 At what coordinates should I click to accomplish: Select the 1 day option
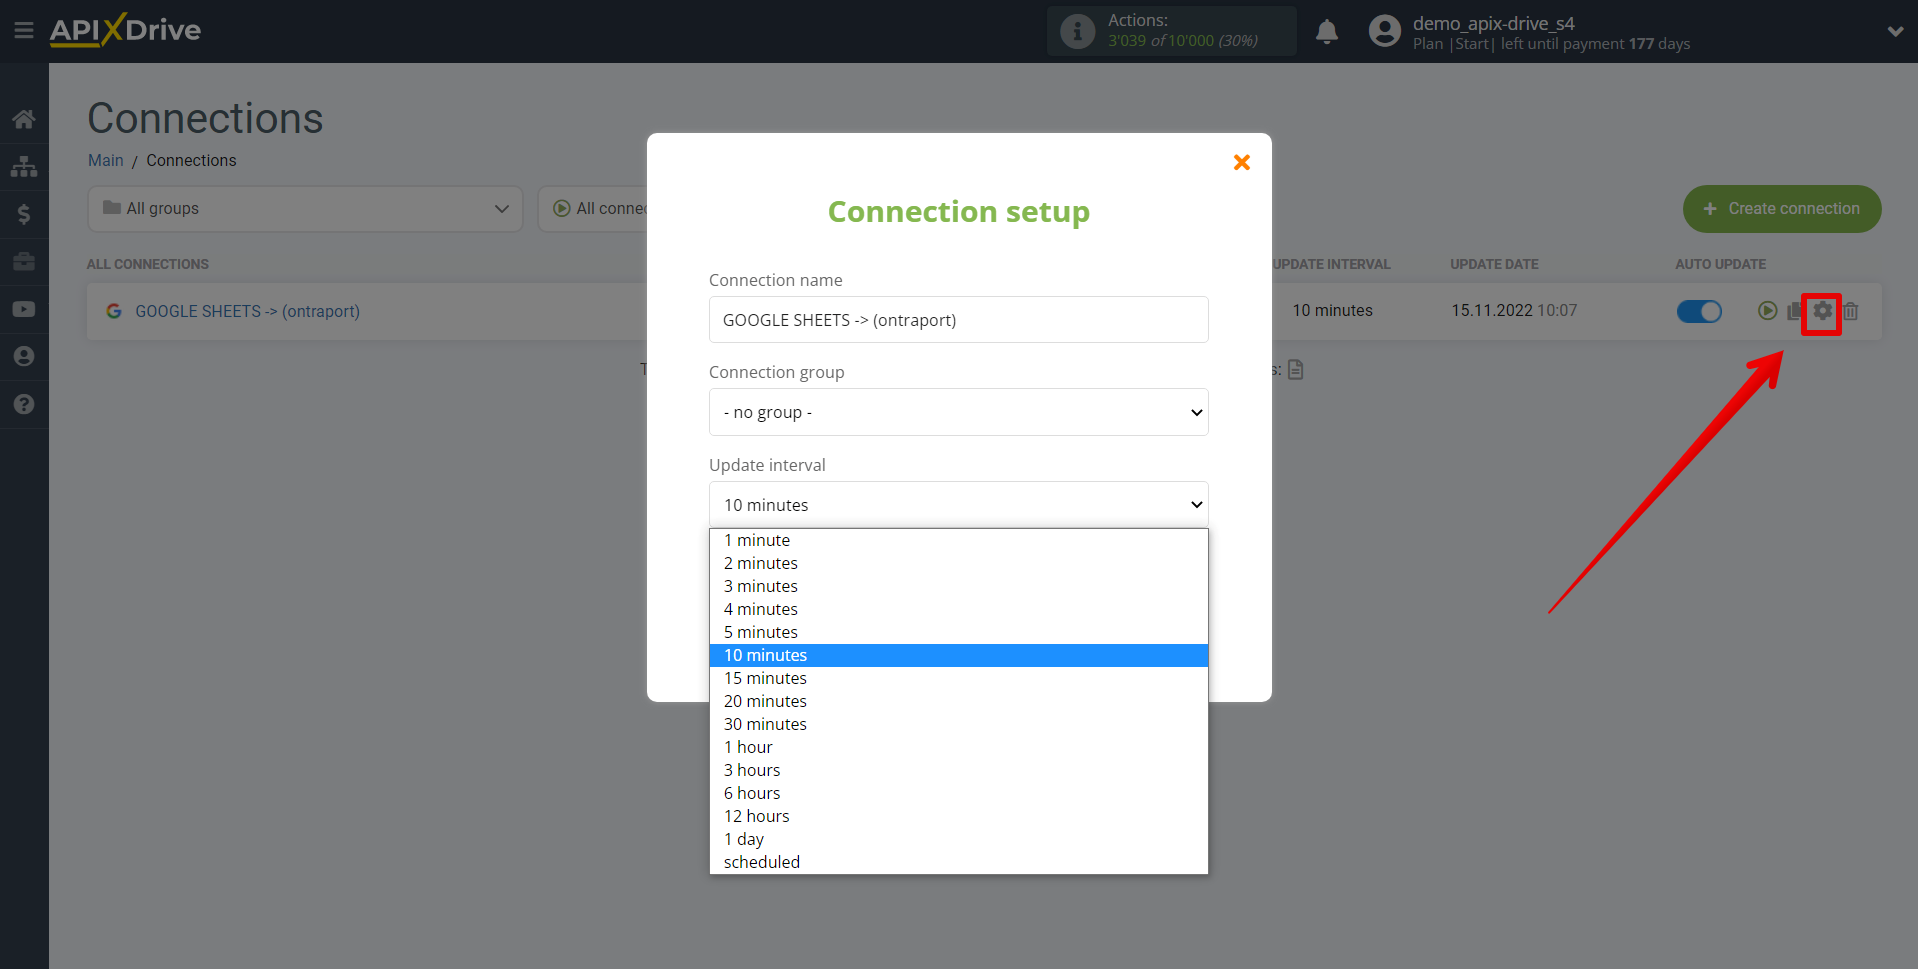(959, 839)
